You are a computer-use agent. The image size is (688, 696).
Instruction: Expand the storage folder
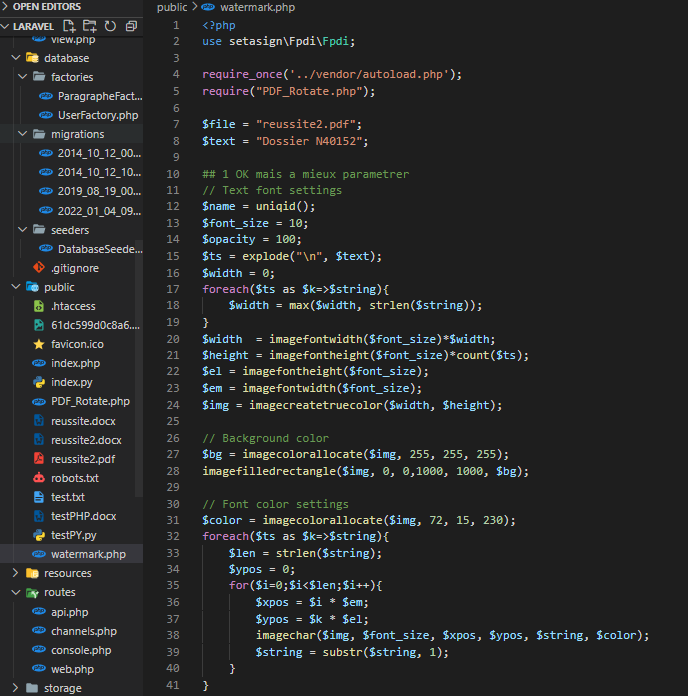16,688
